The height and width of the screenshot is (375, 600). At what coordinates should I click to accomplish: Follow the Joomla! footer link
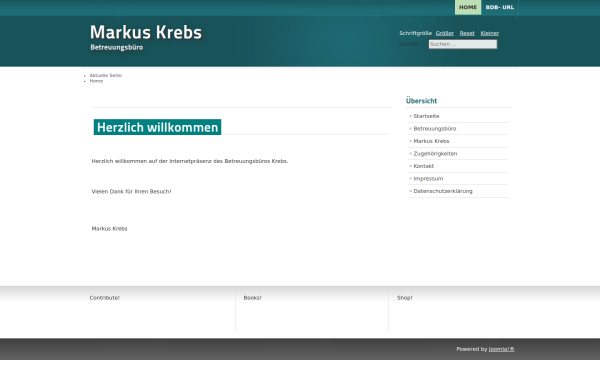point(501,349)
